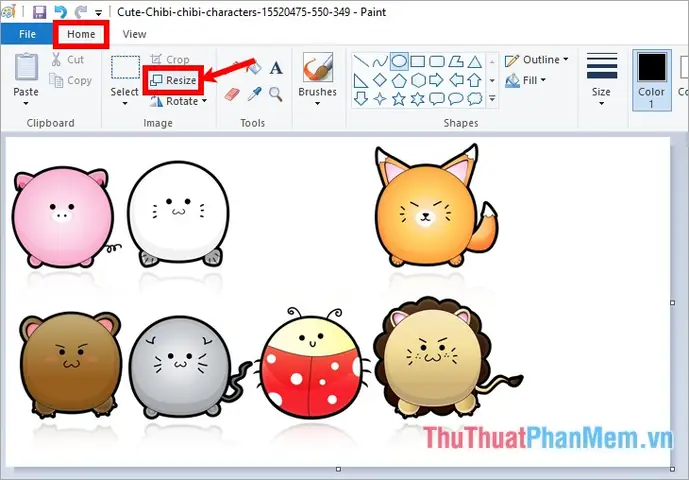Expand the Brushes dropdown arrow

pyautogui.click(x=317, y=104)
